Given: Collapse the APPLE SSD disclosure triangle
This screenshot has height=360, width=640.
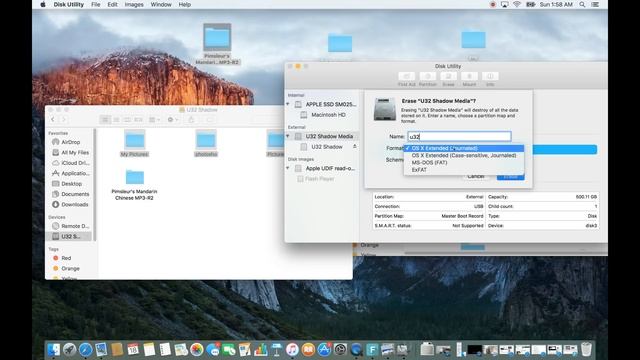Looking at the screenshot, I should [288, 104].
